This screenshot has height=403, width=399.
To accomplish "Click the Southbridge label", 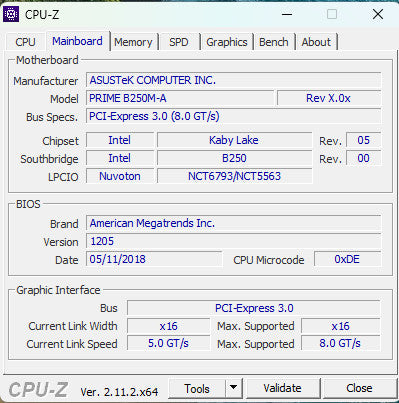I will tap(49, 159).
